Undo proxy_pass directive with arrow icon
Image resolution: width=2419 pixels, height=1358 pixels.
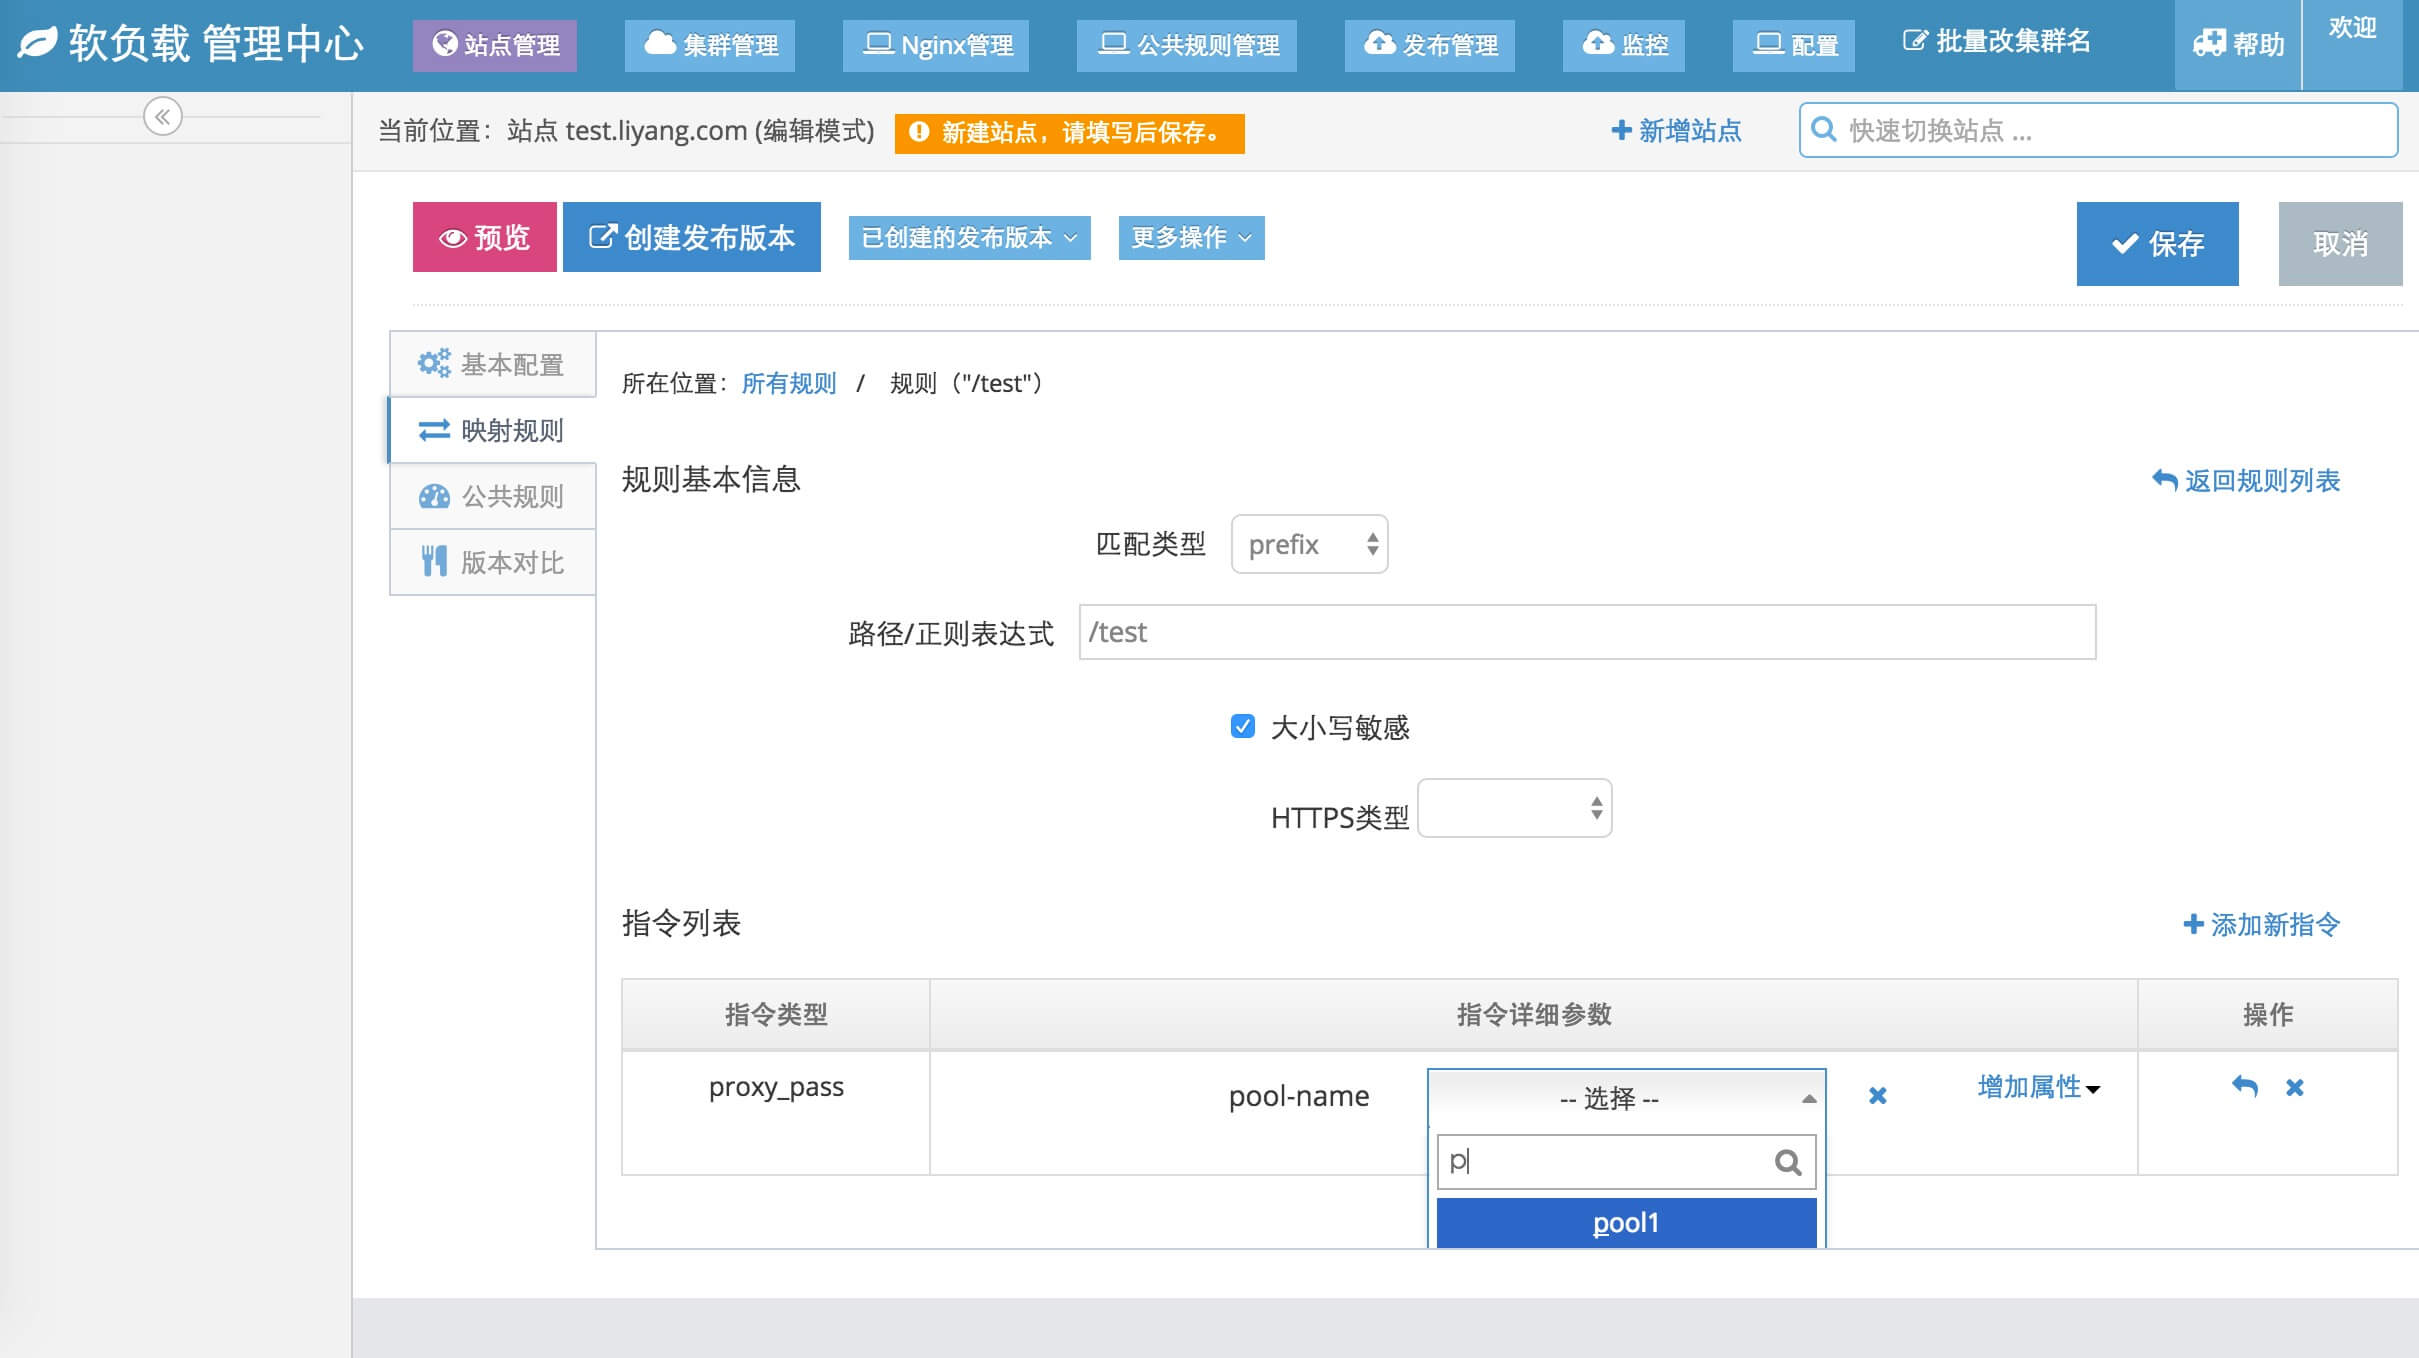(2244, 1086)
